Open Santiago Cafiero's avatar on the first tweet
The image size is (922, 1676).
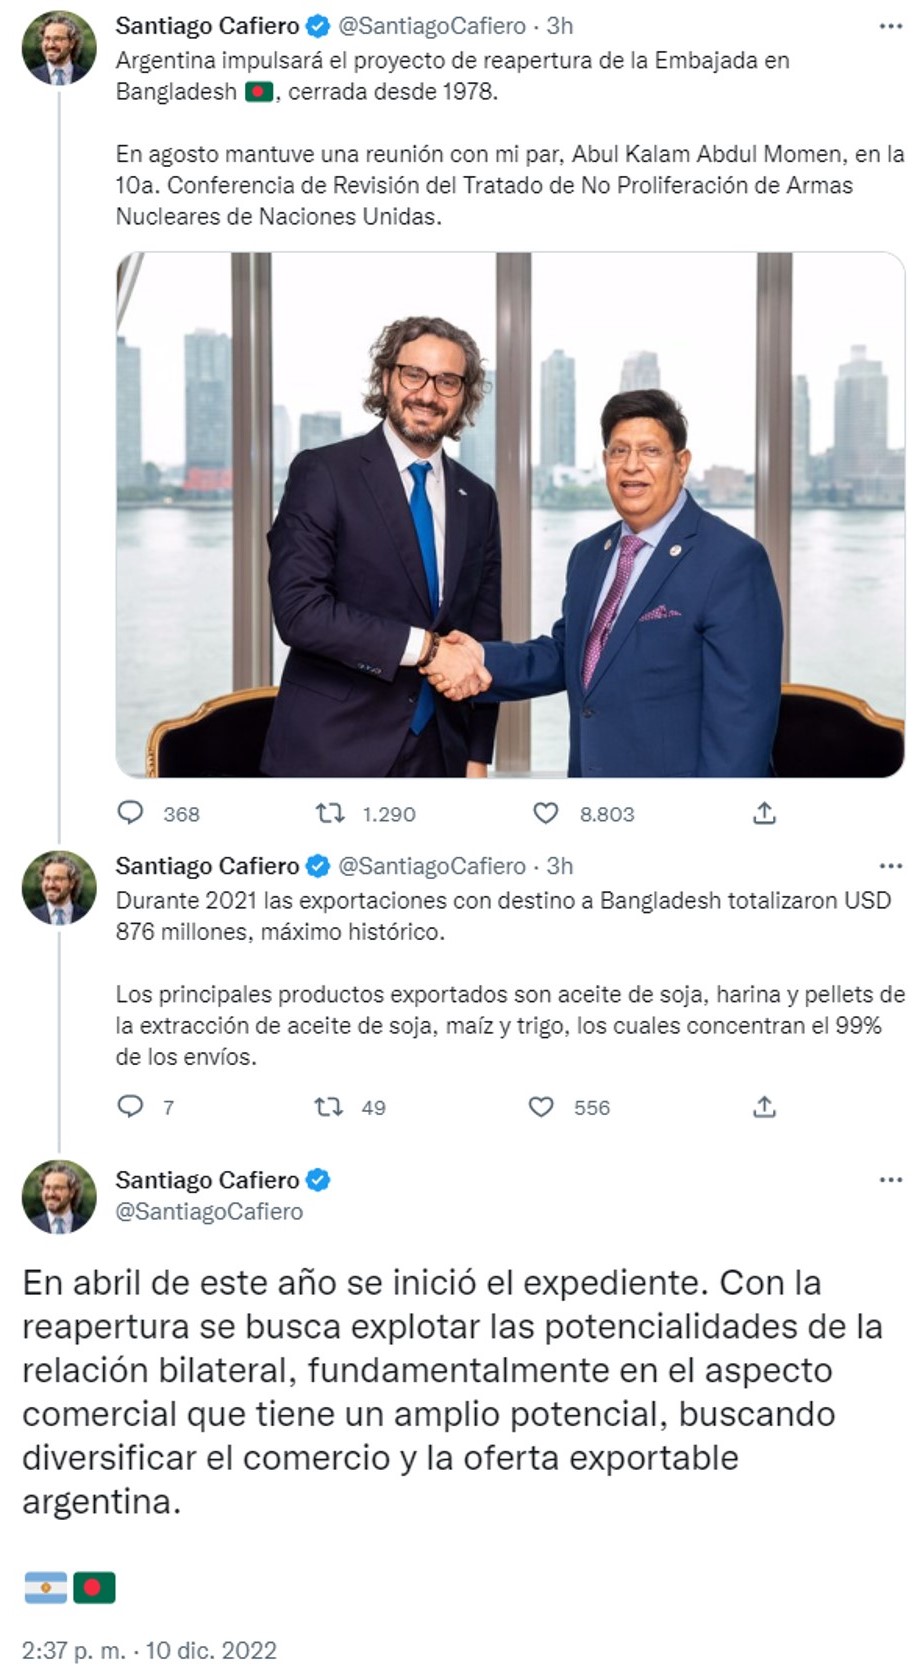point(59,48)
